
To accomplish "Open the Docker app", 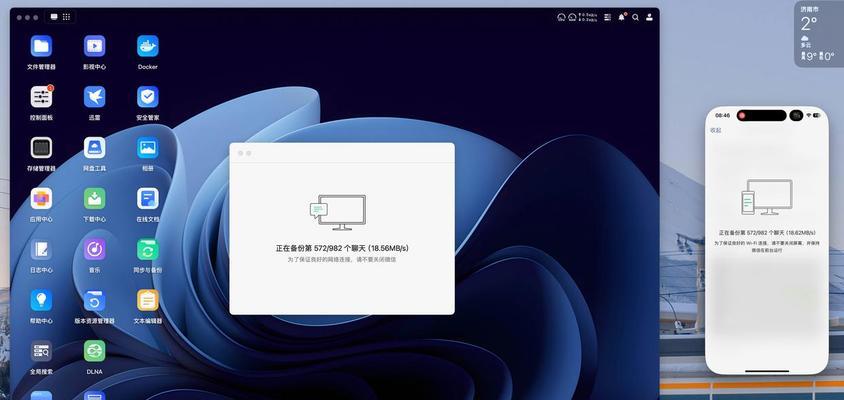I will (147, 46).
